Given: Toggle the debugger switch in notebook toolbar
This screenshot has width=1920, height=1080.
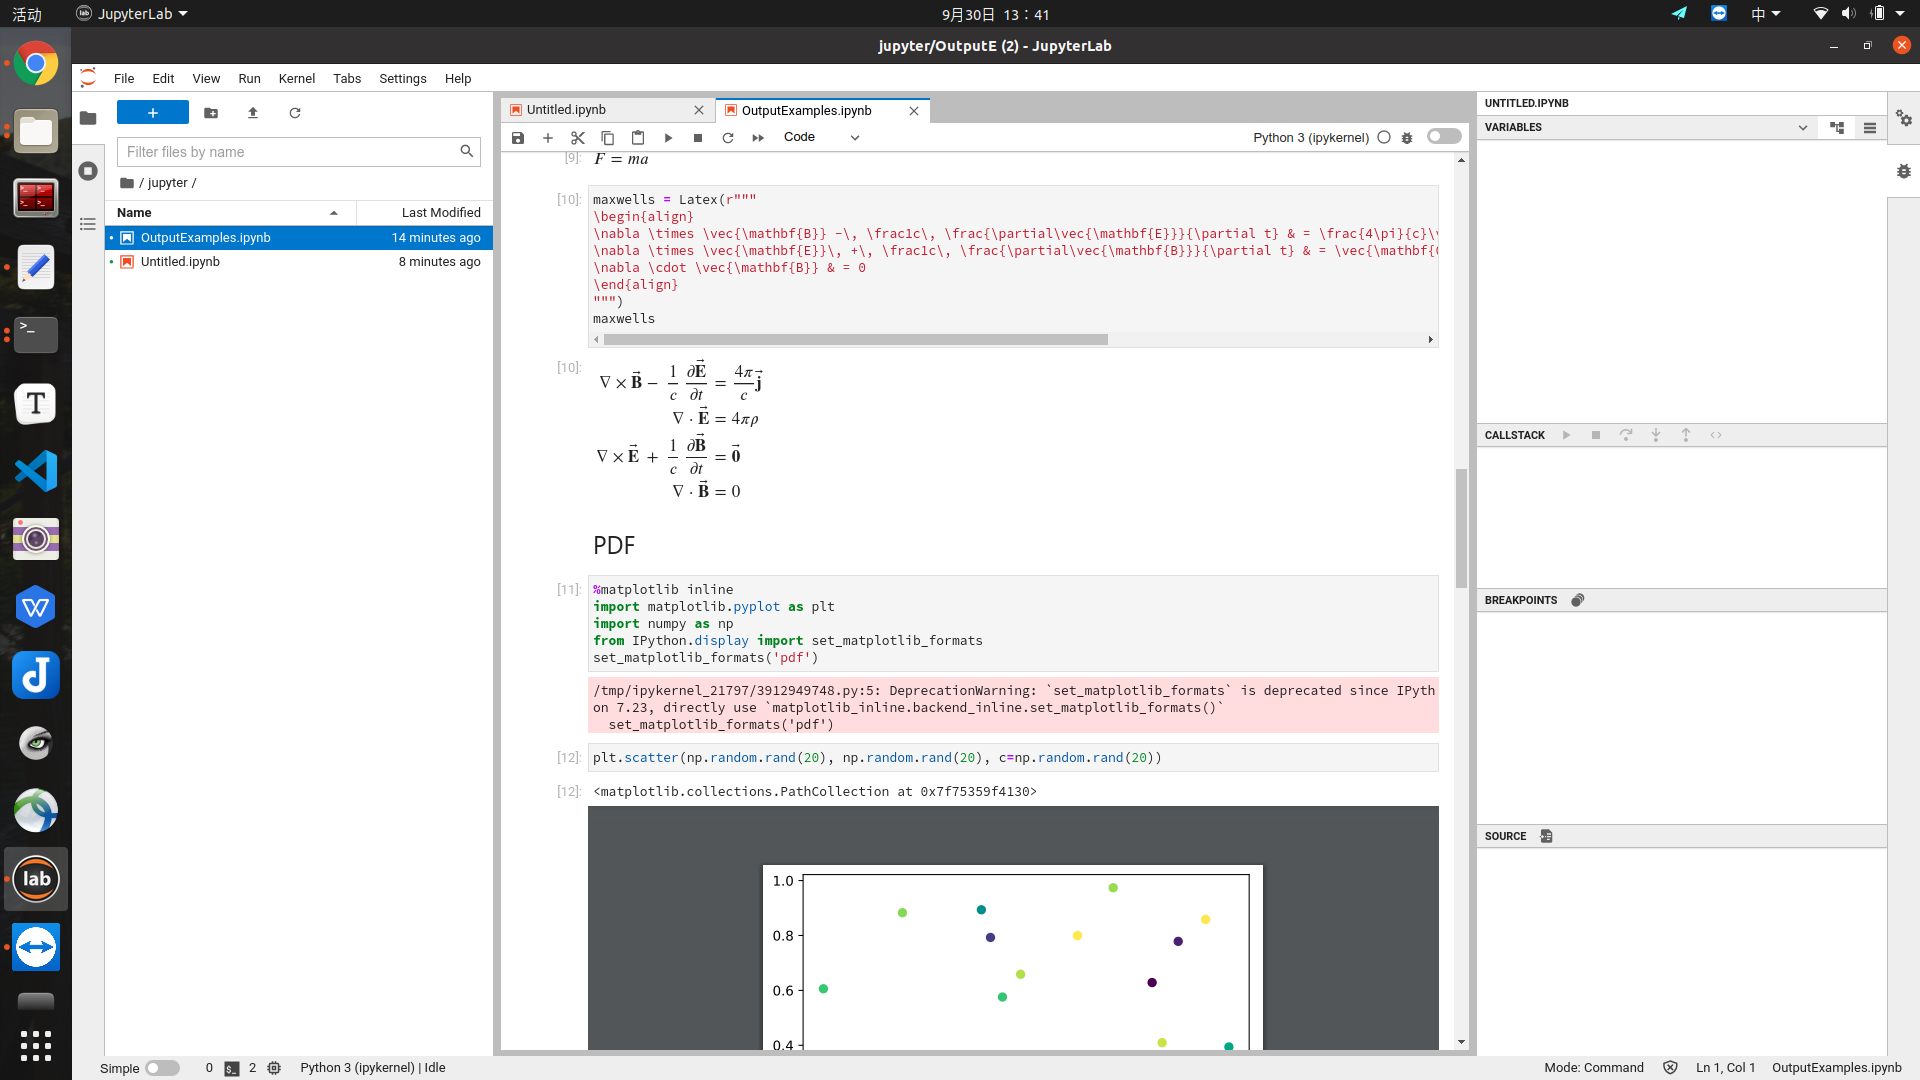Looking at the screenshot, I should point(1443,137).
